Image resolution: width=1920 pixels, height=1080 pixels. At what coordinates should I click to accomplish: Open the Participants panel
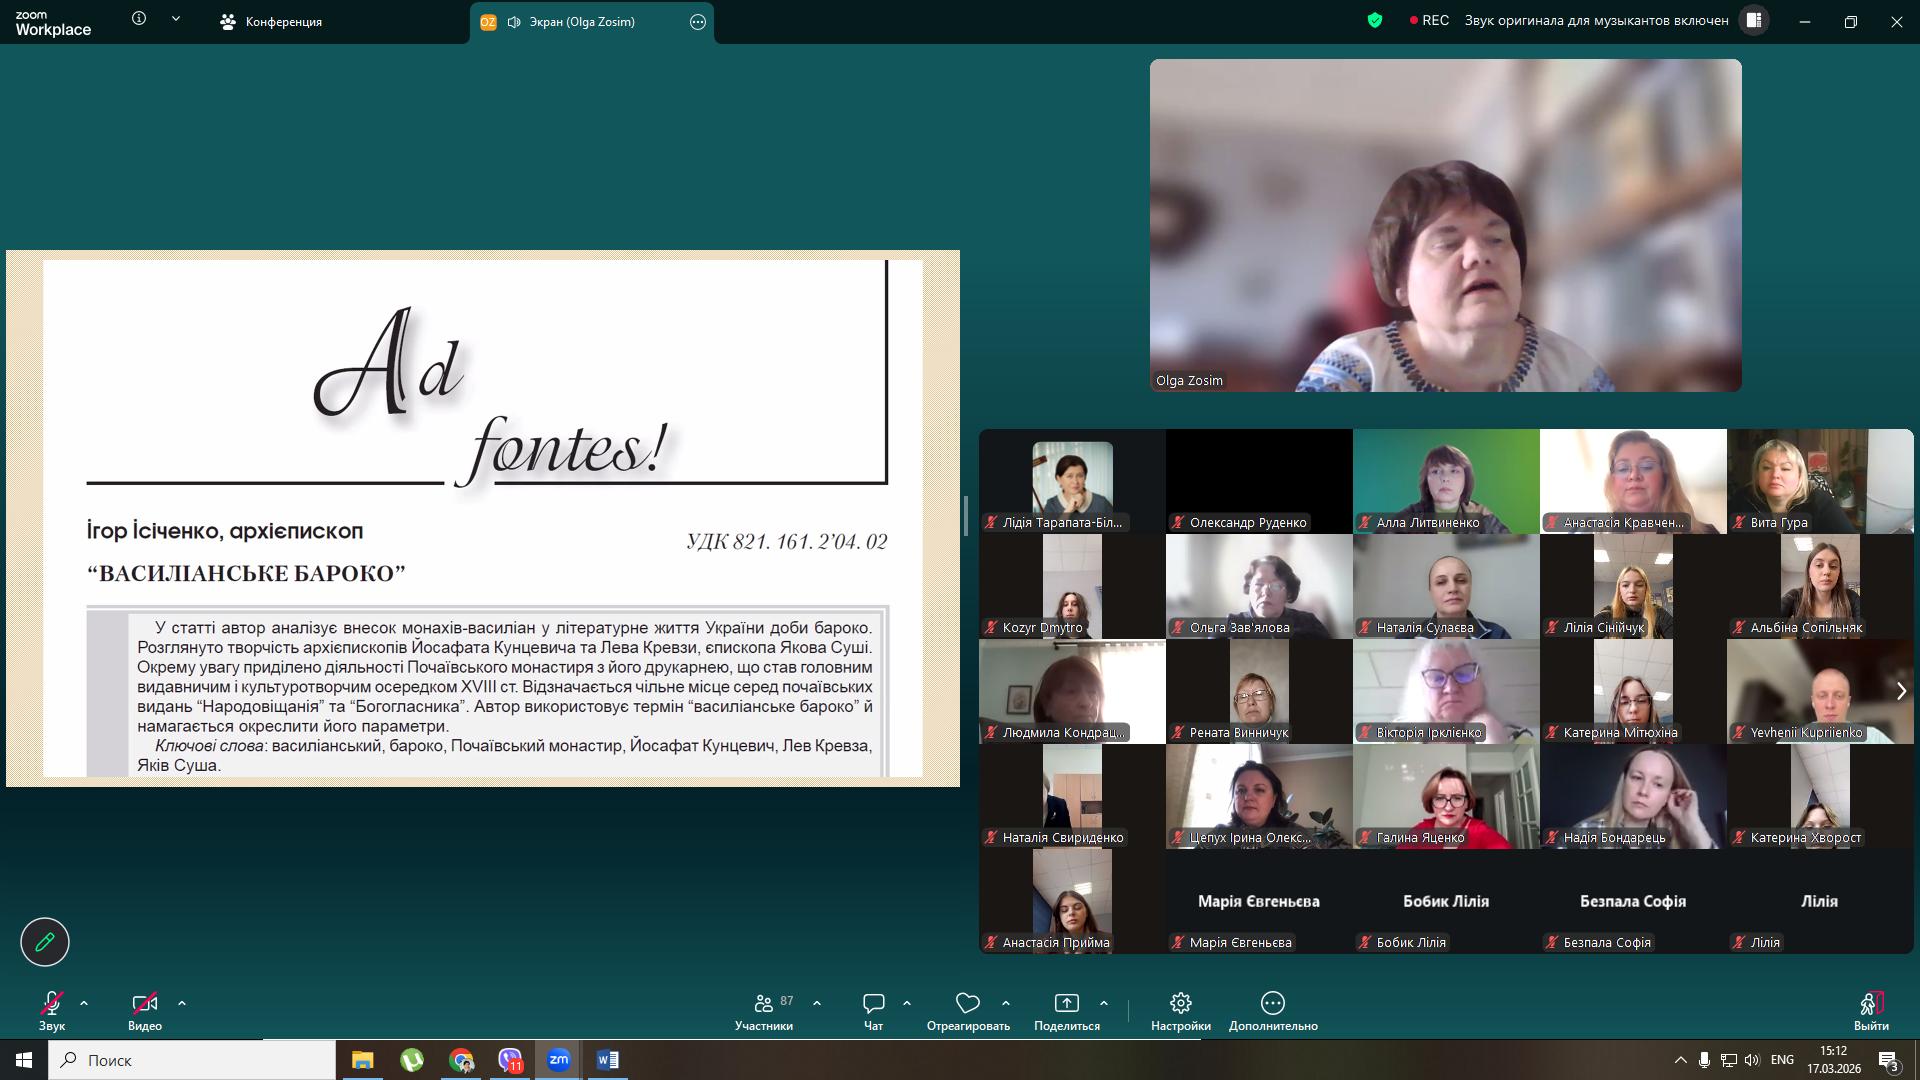click(764, 1004)
